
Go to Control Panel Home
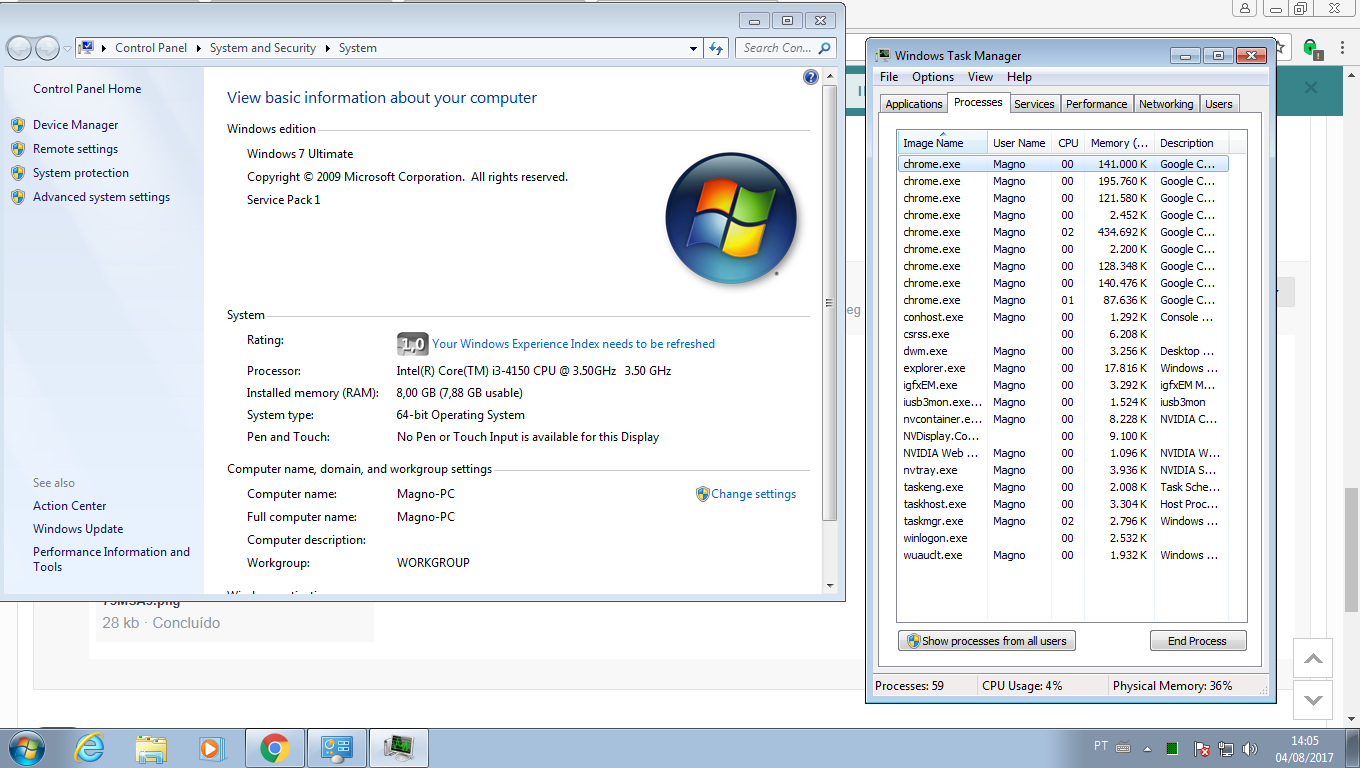87,89
